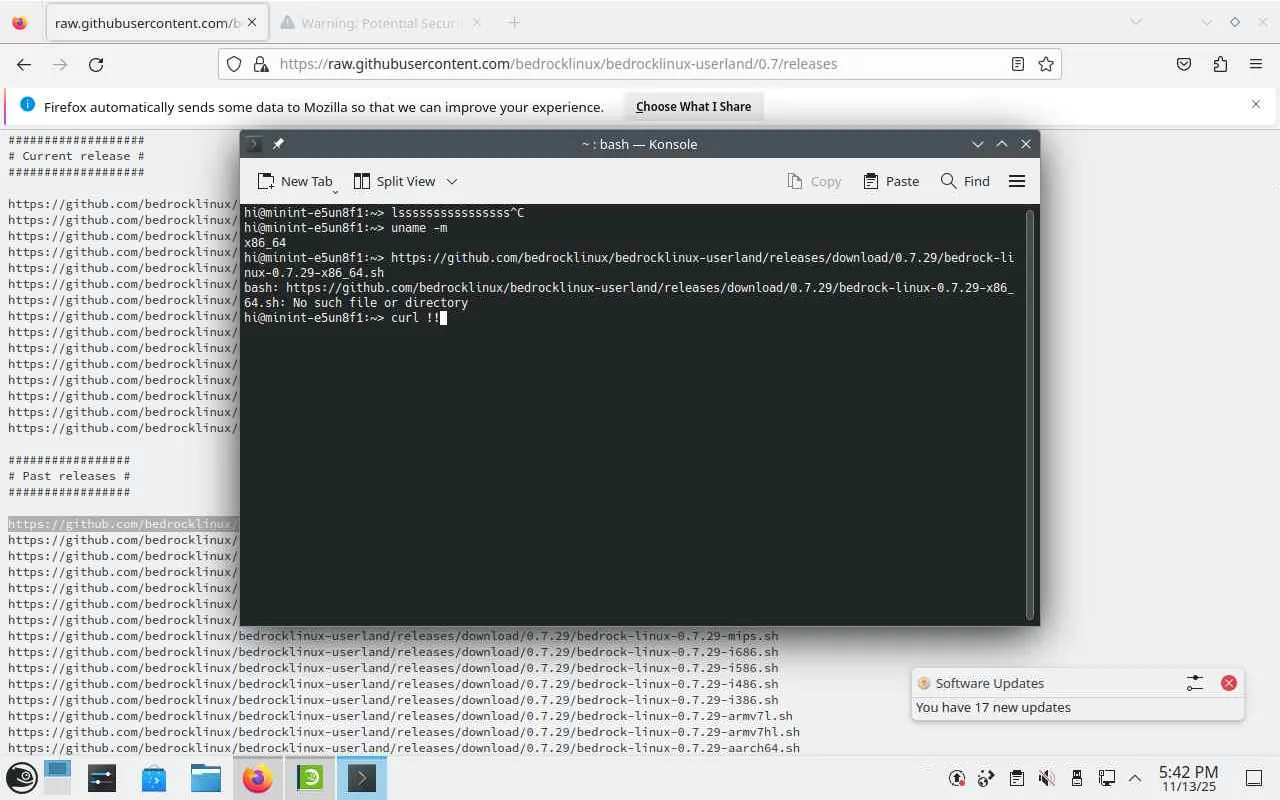The width and height of the screenshot is (1280, 800).
Task: Switch to Konsole from taskbar
Action: tap(362, 778)
